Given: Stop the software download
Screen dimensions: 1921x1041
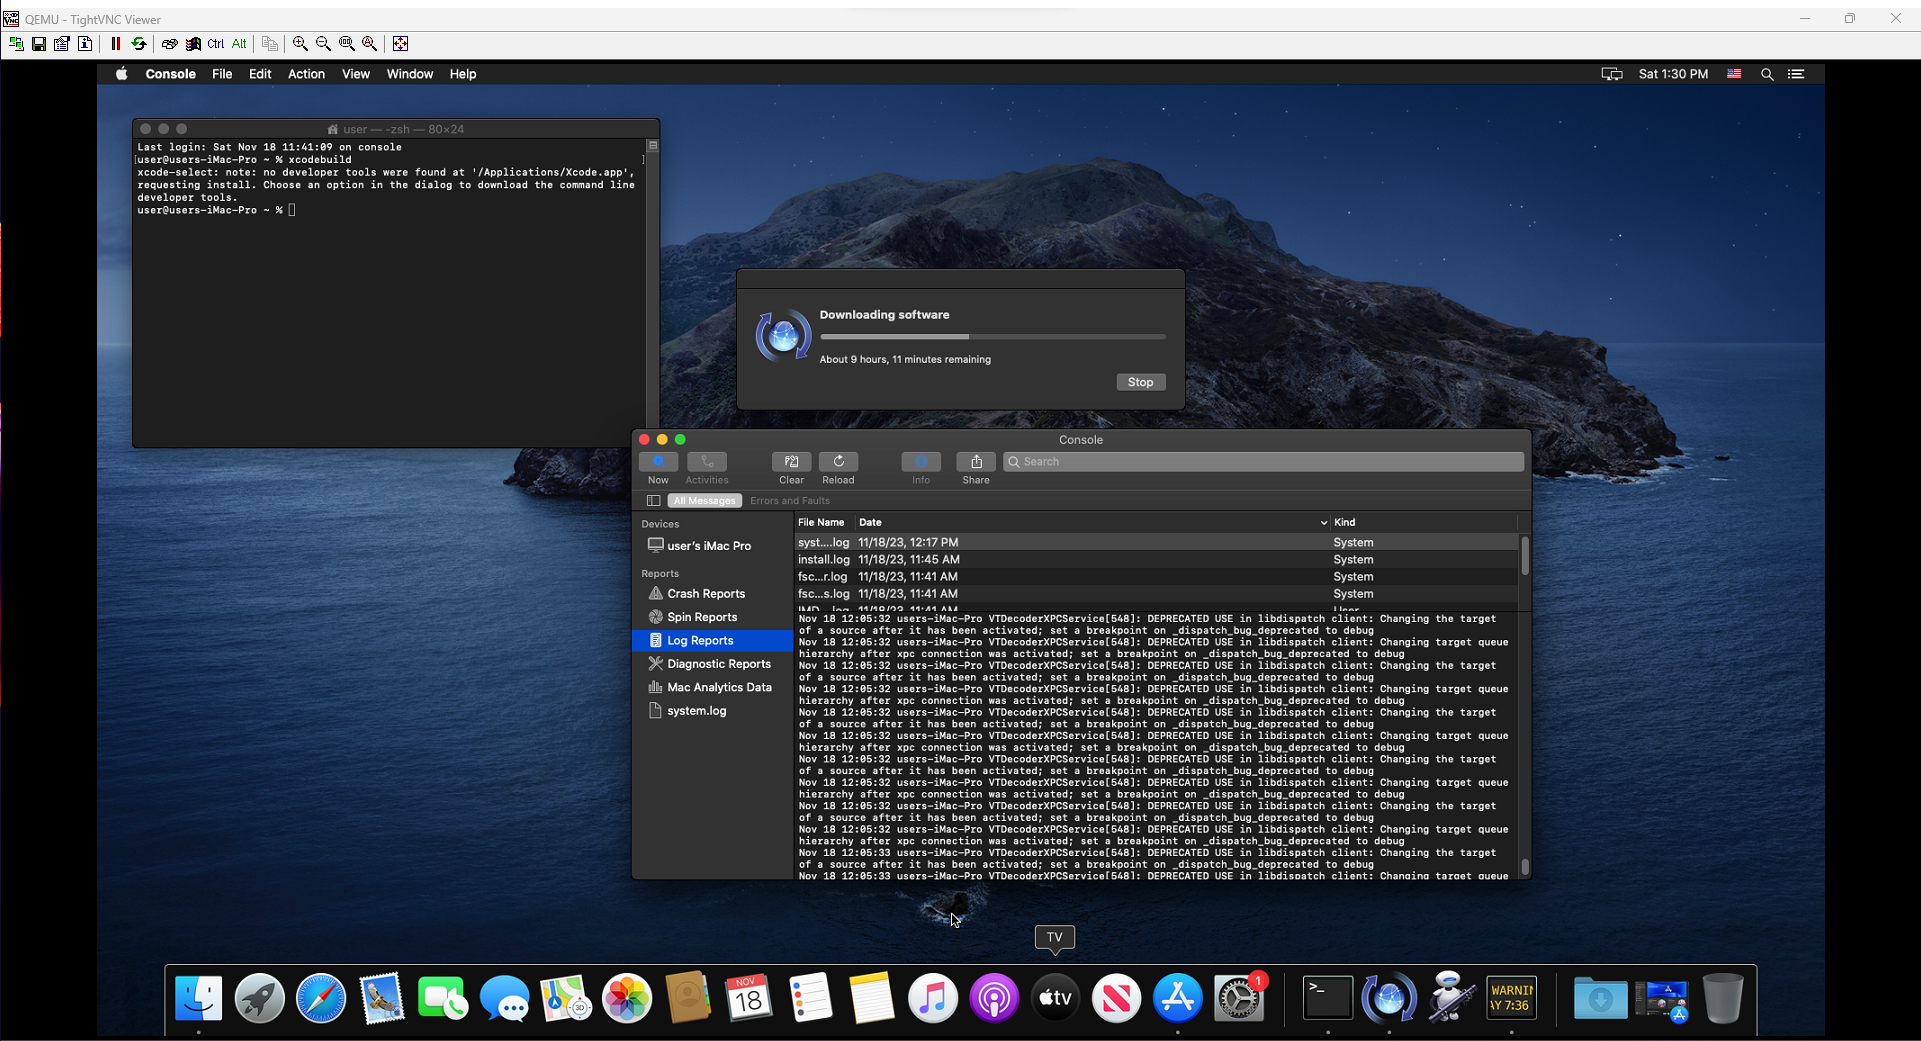Looking at the screenshot, I should coord(1140,382).
